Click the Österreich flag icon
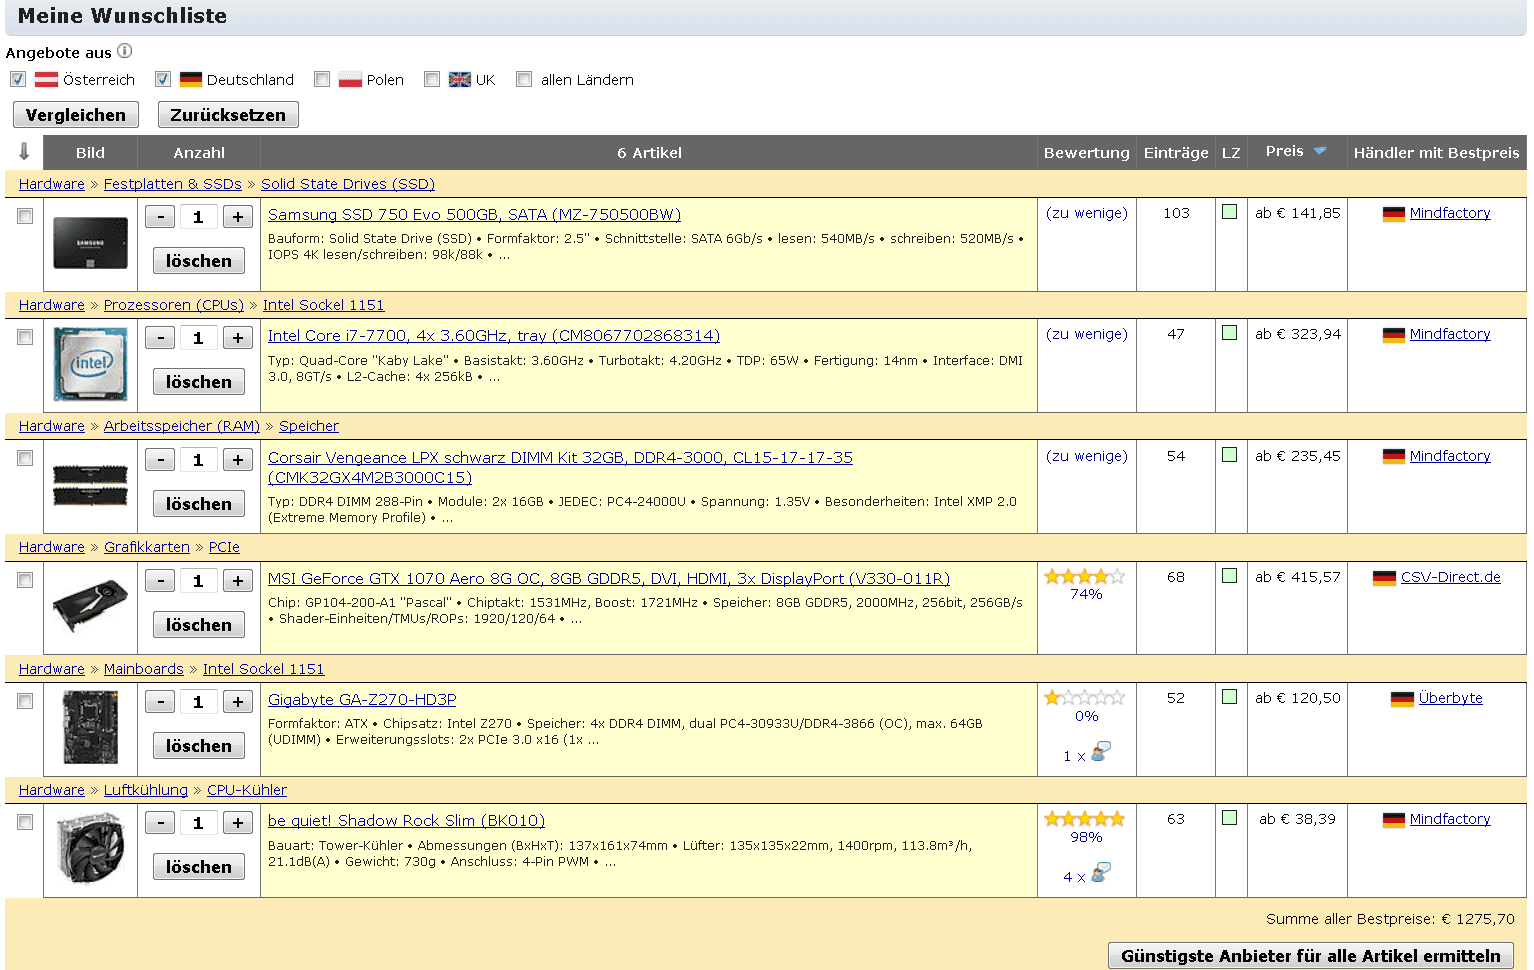This screenshot has width=1534, height=970. (x=47, y=80)
